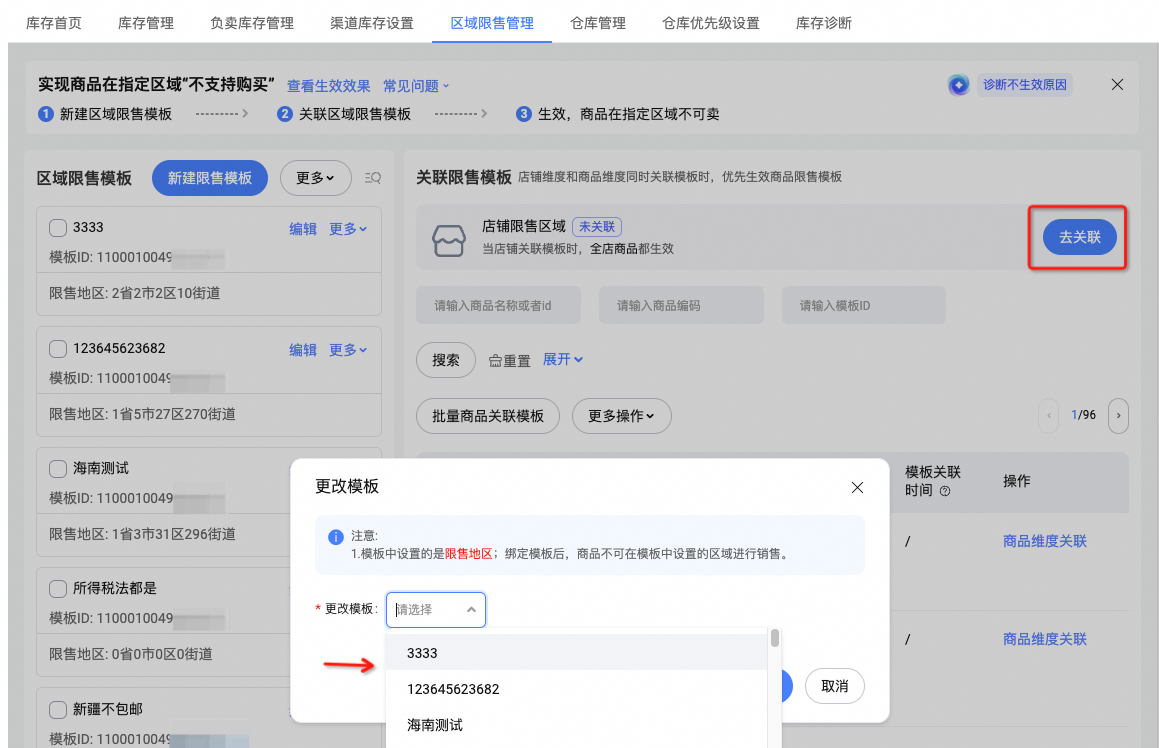
Task: Click the 搜索 button
Action: tap(446, 360)
